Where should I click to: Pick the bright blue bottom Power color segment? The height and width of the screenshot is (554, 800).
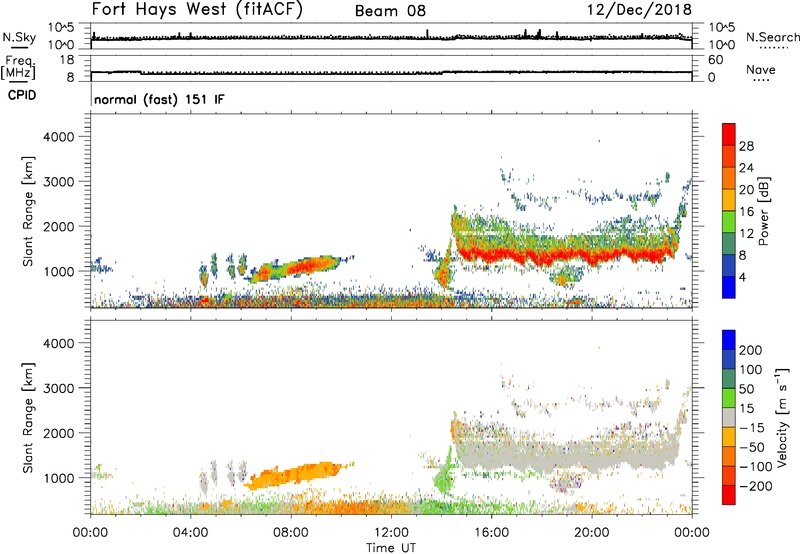(x=729, y=287)
